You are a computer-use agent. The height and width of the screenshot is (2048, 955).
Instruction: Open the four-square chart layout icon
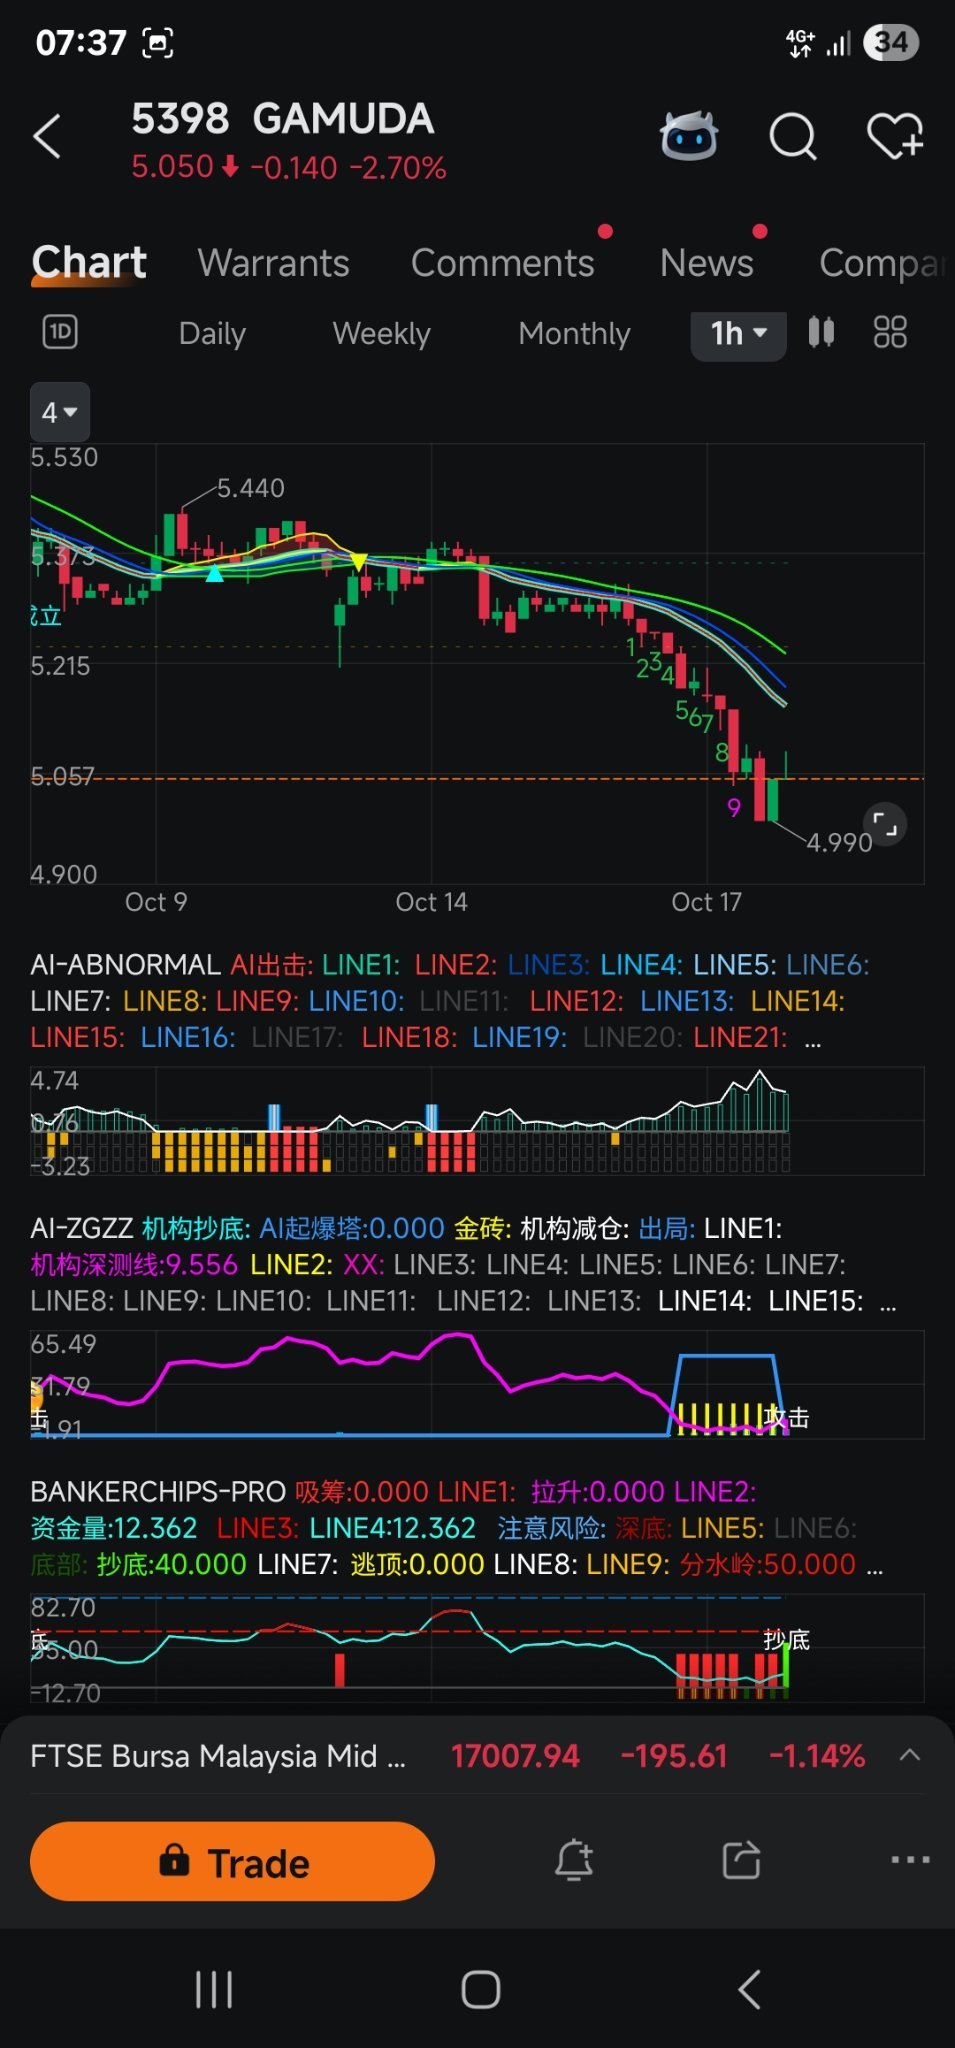[890, 332]
